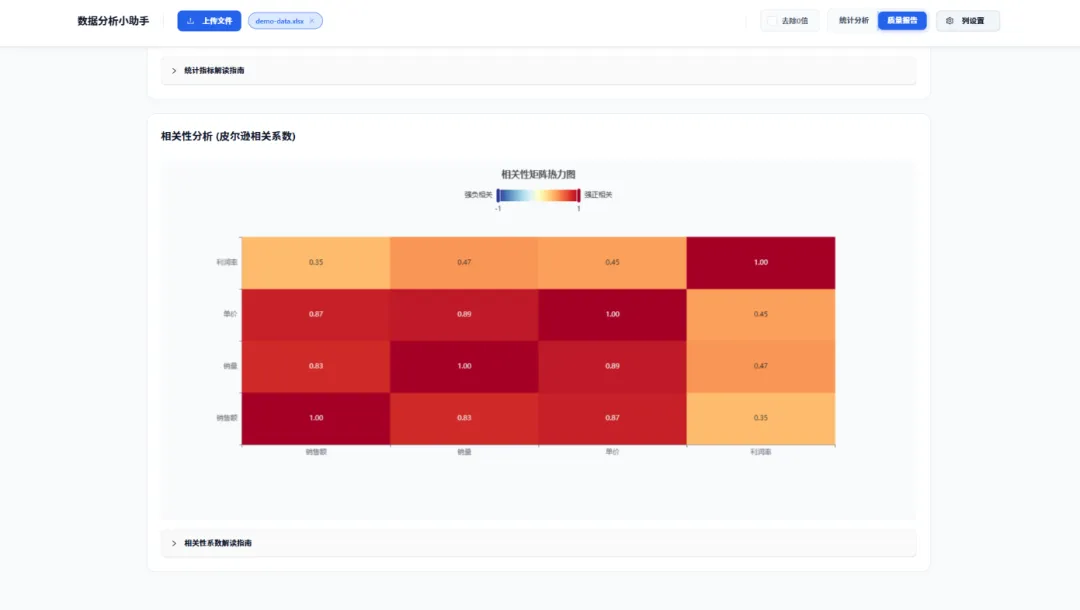Click the 上传文件 upload button
The height and width of the screenshot is (610, 1080).
[x=209, y=21]
